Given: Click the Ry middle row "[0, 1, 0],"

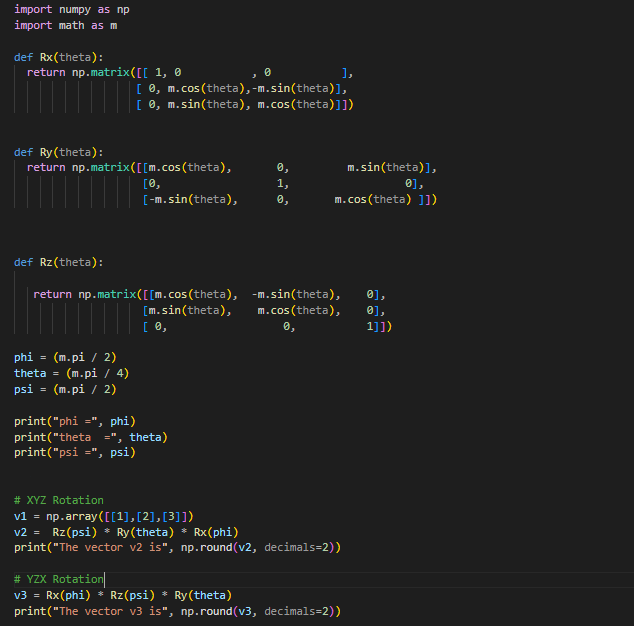Looking at the screenshot, I should pyautogui.click(x=283, y=184).
